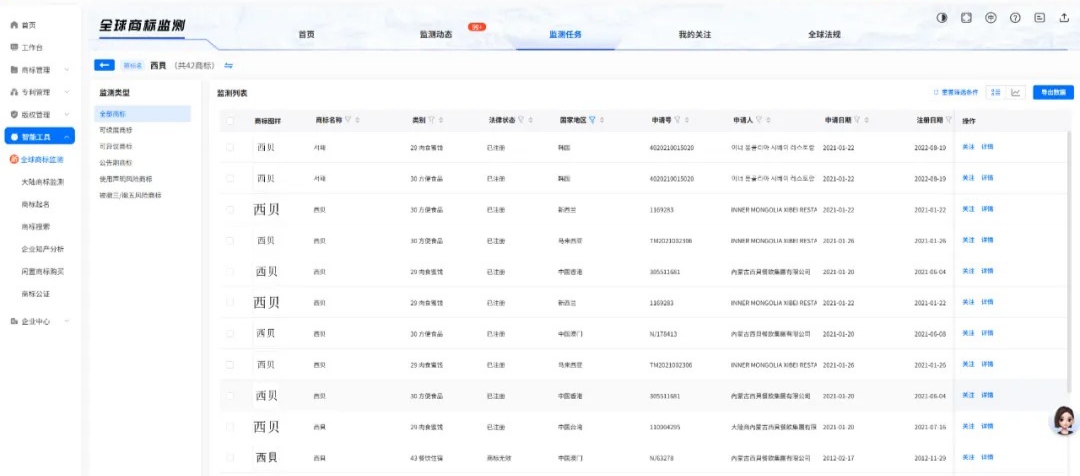Check the select-all checkbox in the table header
Screen dimensions: 1080x476
click(x=231, y=120)
